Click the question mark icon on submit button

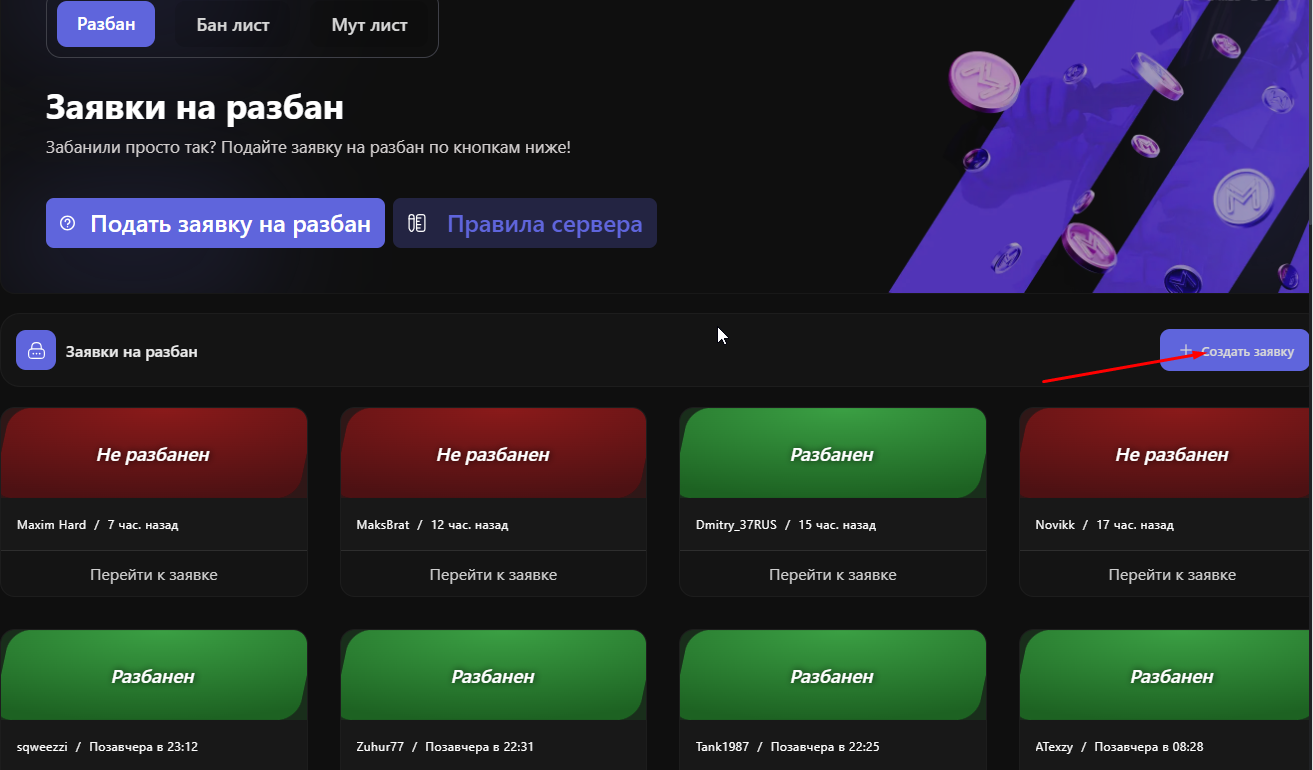(x=68, y=223)
